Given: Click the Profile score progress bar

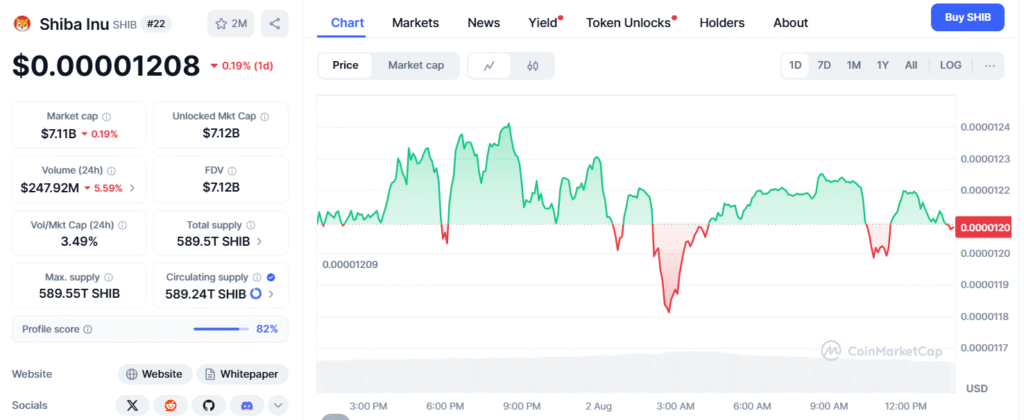Looking at the screenshot, I should point(221,329).
